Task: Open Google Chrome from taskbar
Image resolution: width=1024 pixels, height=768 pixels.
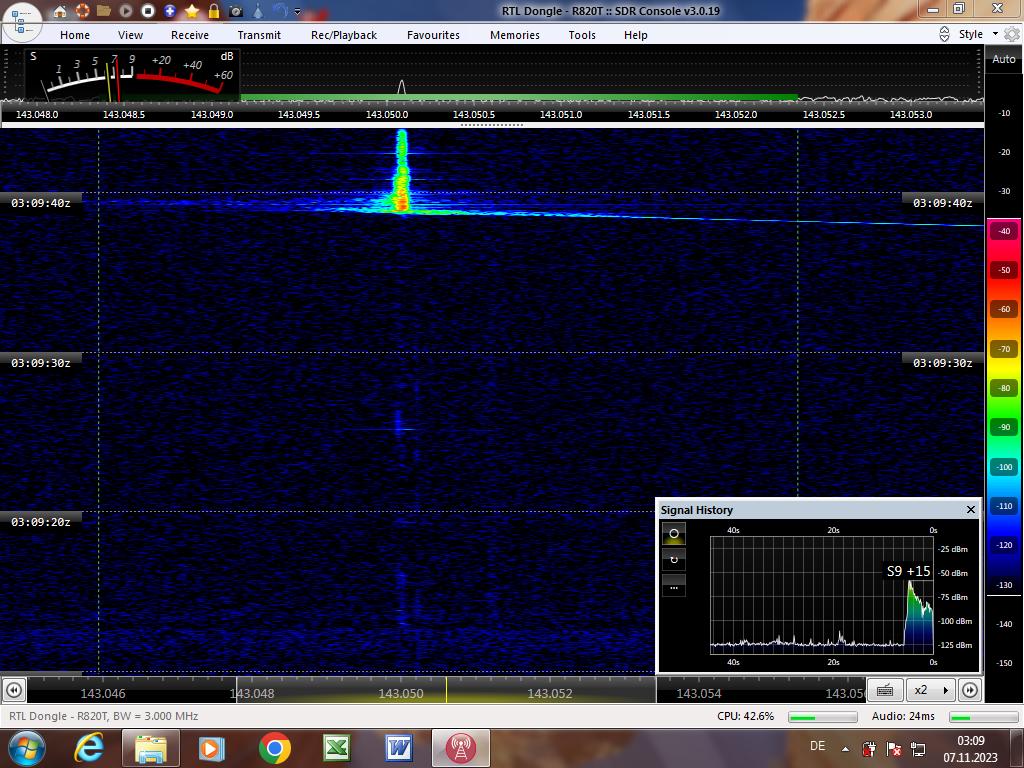Action: (274, 748)
